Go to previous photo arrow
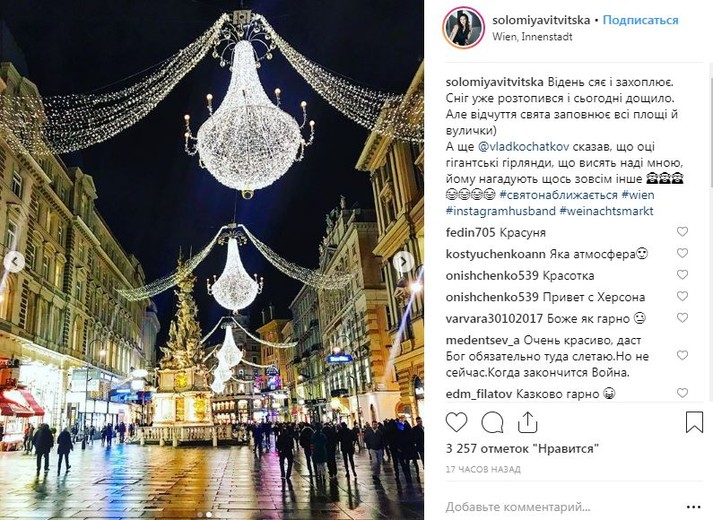The width and height of the screenshot is (713, 520). point(15,262)
